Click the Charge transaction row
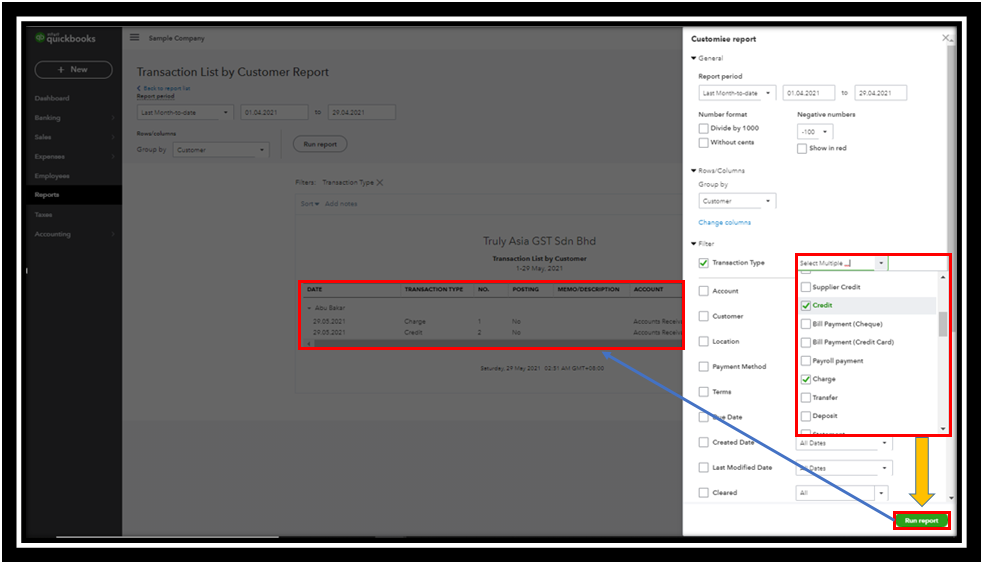981x563 pixels. 491,322
